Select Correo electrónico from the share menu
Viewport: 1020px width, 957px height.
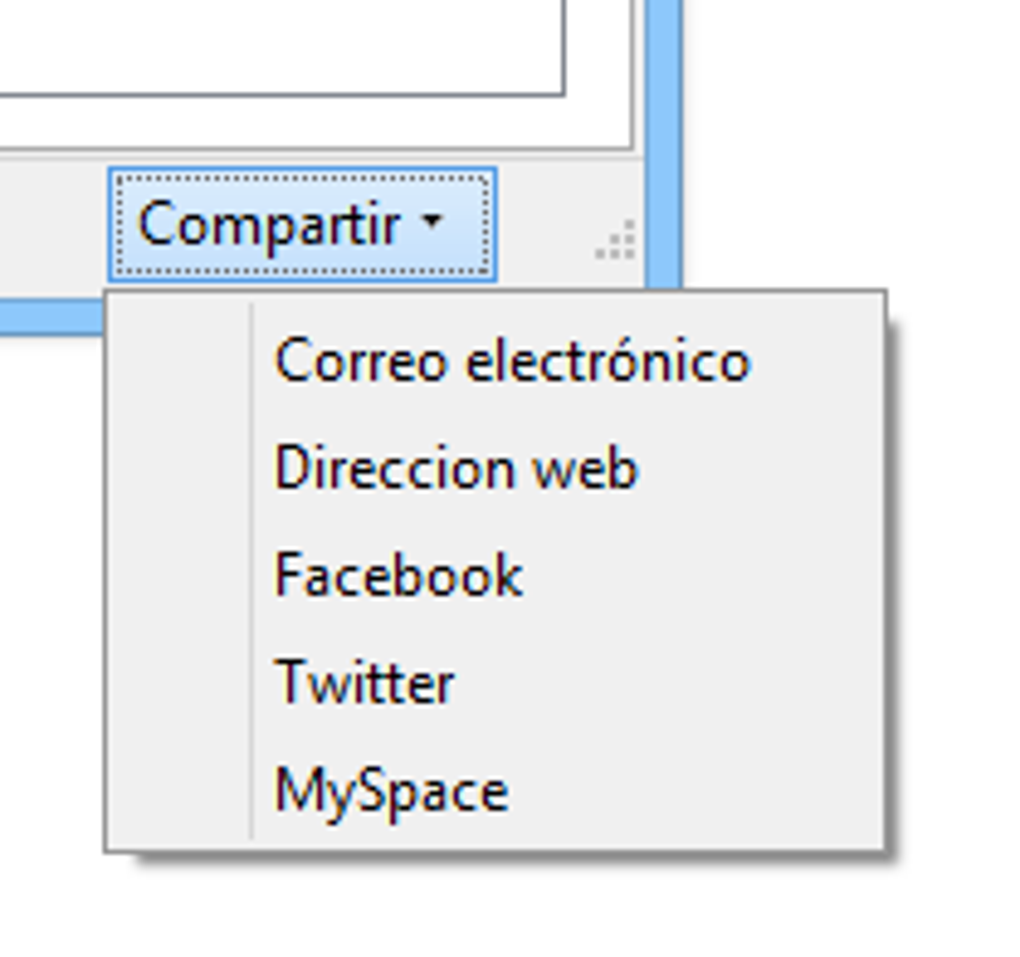click(511, 361)
